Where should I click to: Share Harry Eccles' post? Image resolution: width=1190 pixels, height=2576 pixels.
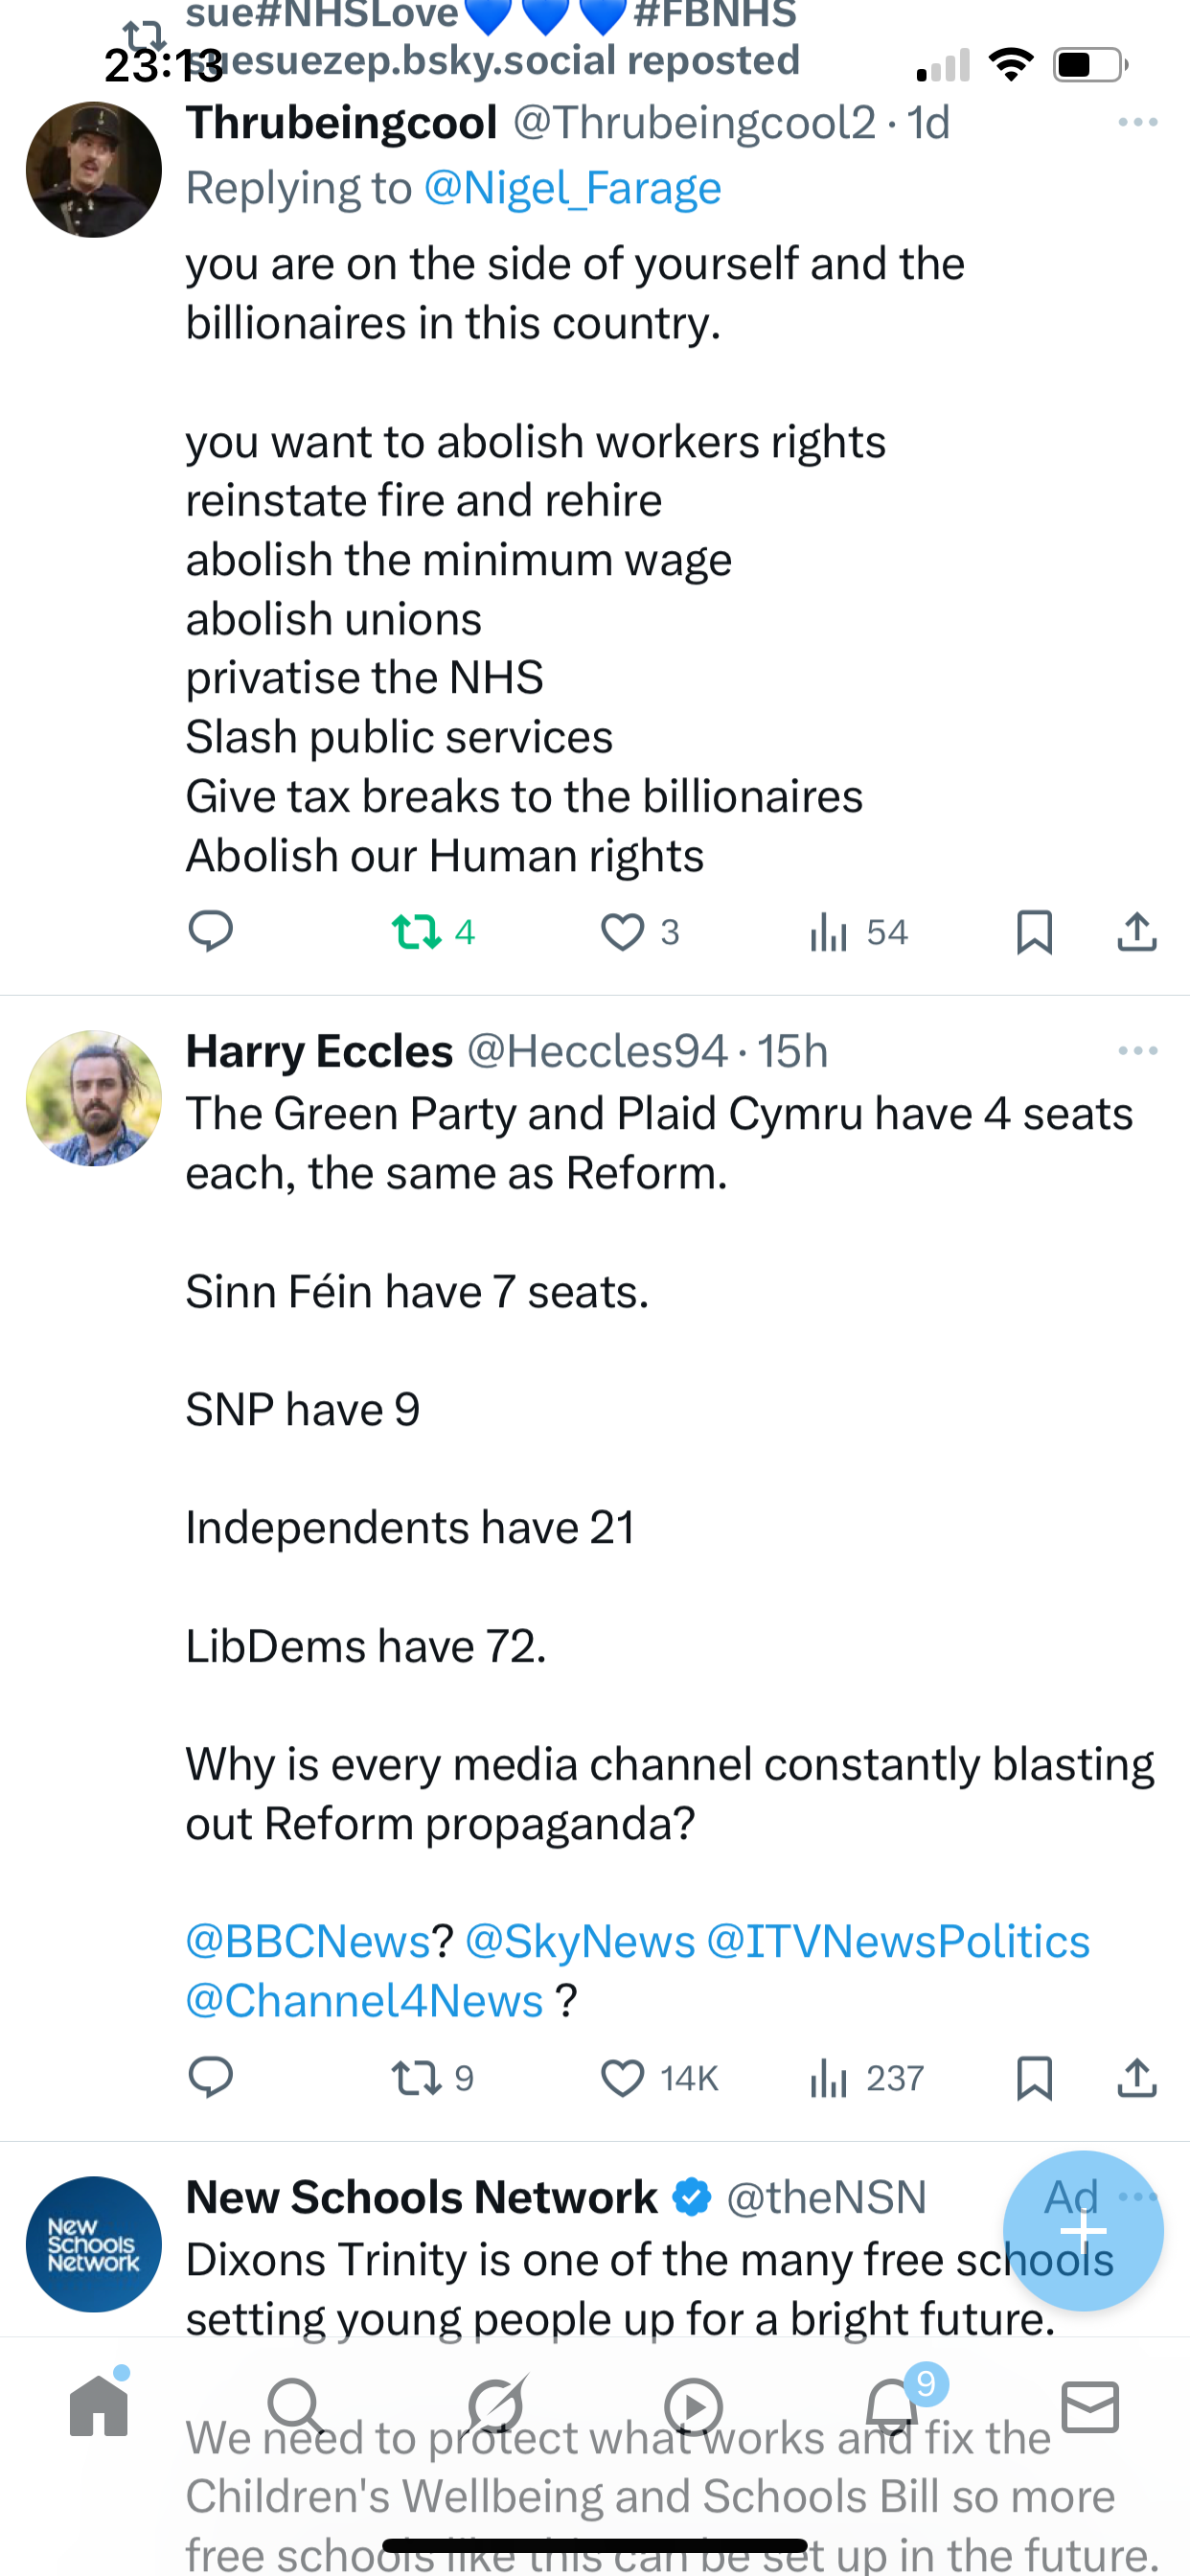1137,2078
